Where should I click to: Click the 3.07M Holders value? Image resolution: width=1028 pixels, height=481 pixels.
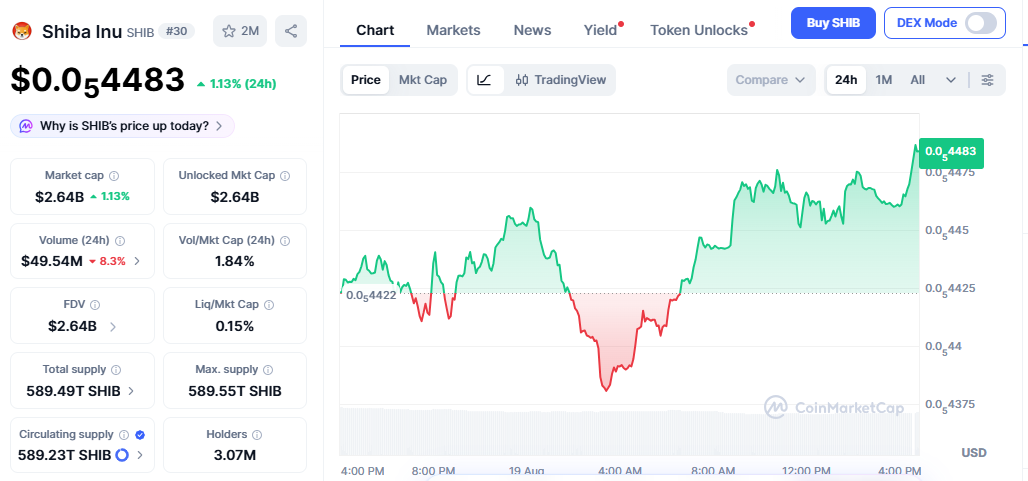click(235, 455)
